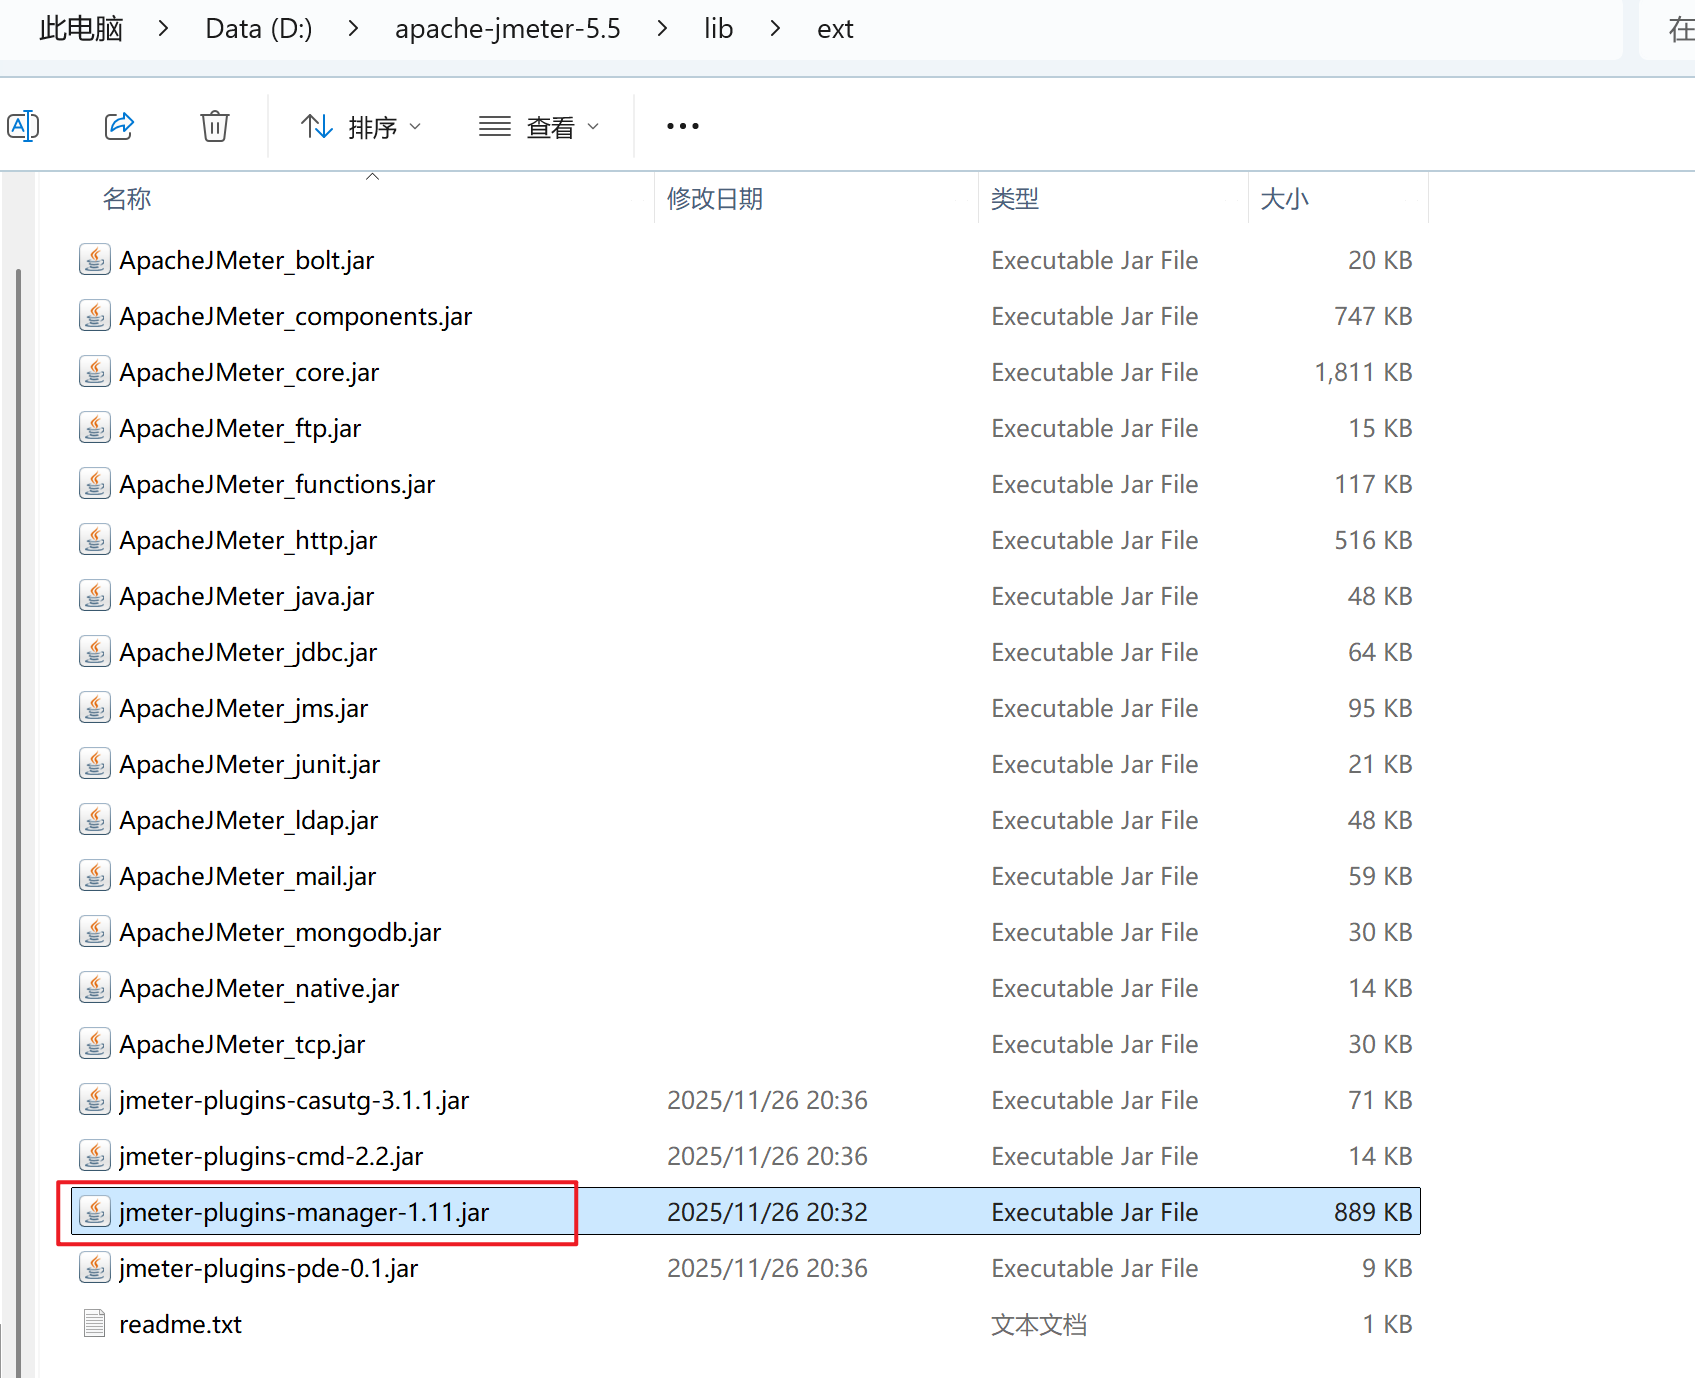
Task: Select file name jmeter-plugins-cmd-2.2.jar
Action: [x=271, y=1156]
